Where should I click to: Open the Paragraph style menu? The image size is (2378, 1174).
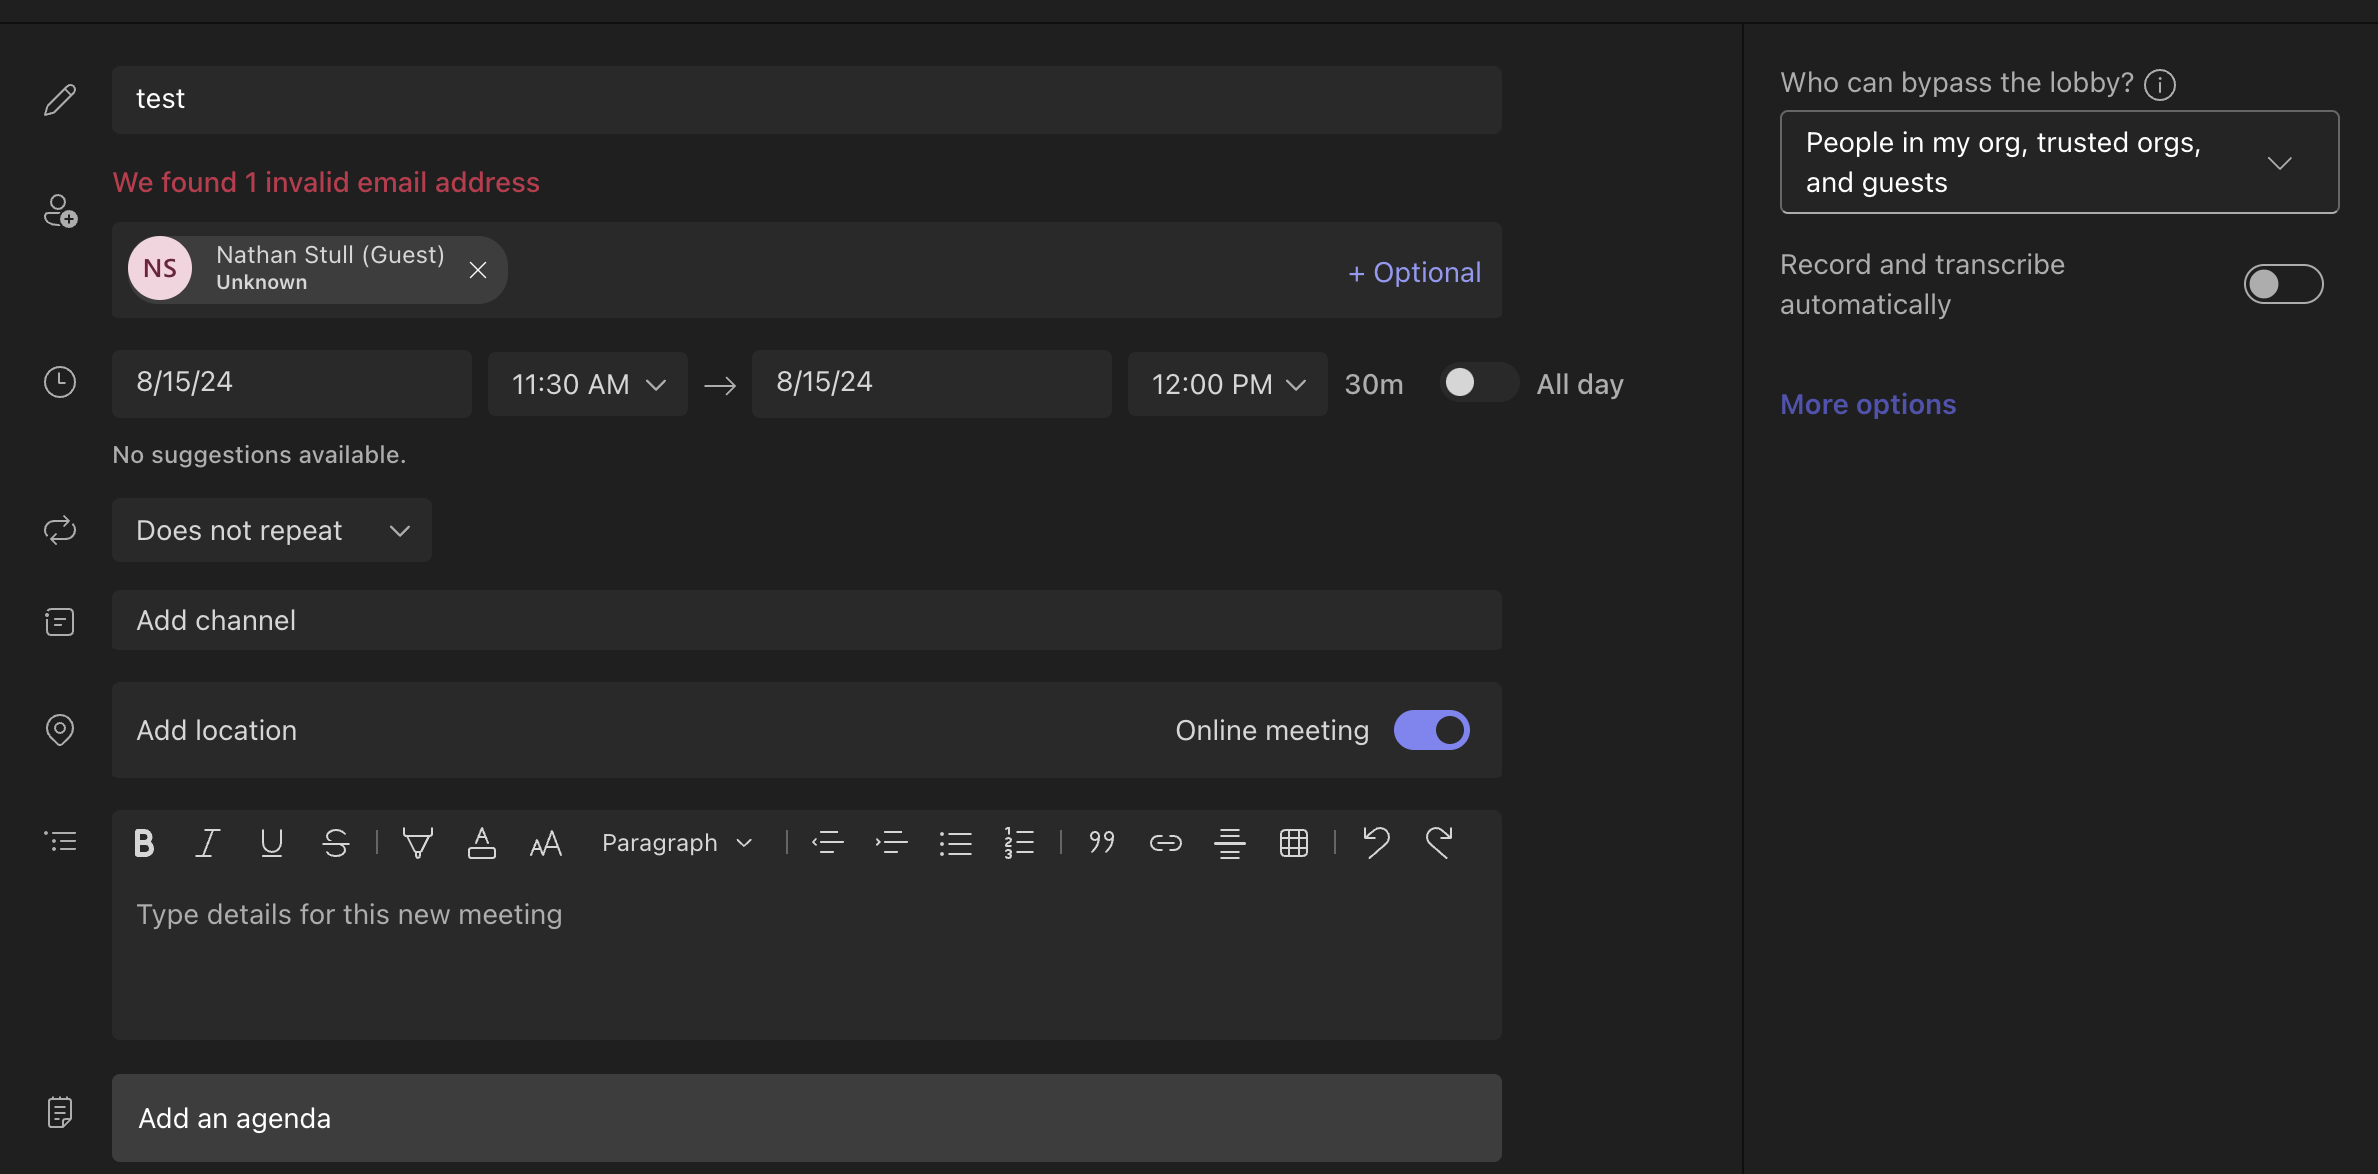pos(676,843)
